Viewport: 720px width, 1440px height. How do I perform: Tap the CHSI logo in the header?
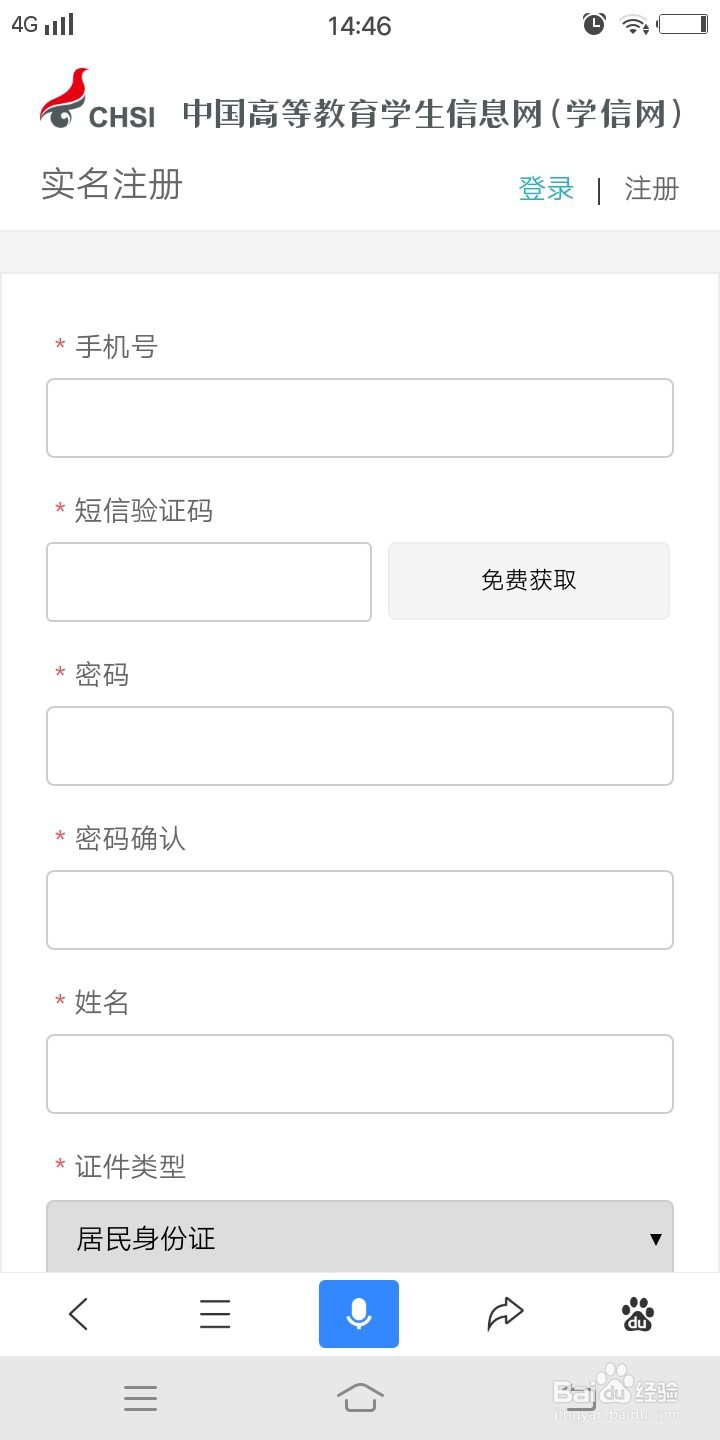[x=95, y=100]
